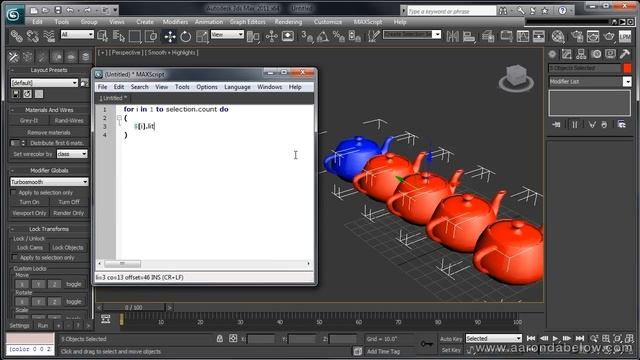Click the save preset floppy icon under Layout Presets
This screenshot has height=360, width=640.
tap(16, 94)
